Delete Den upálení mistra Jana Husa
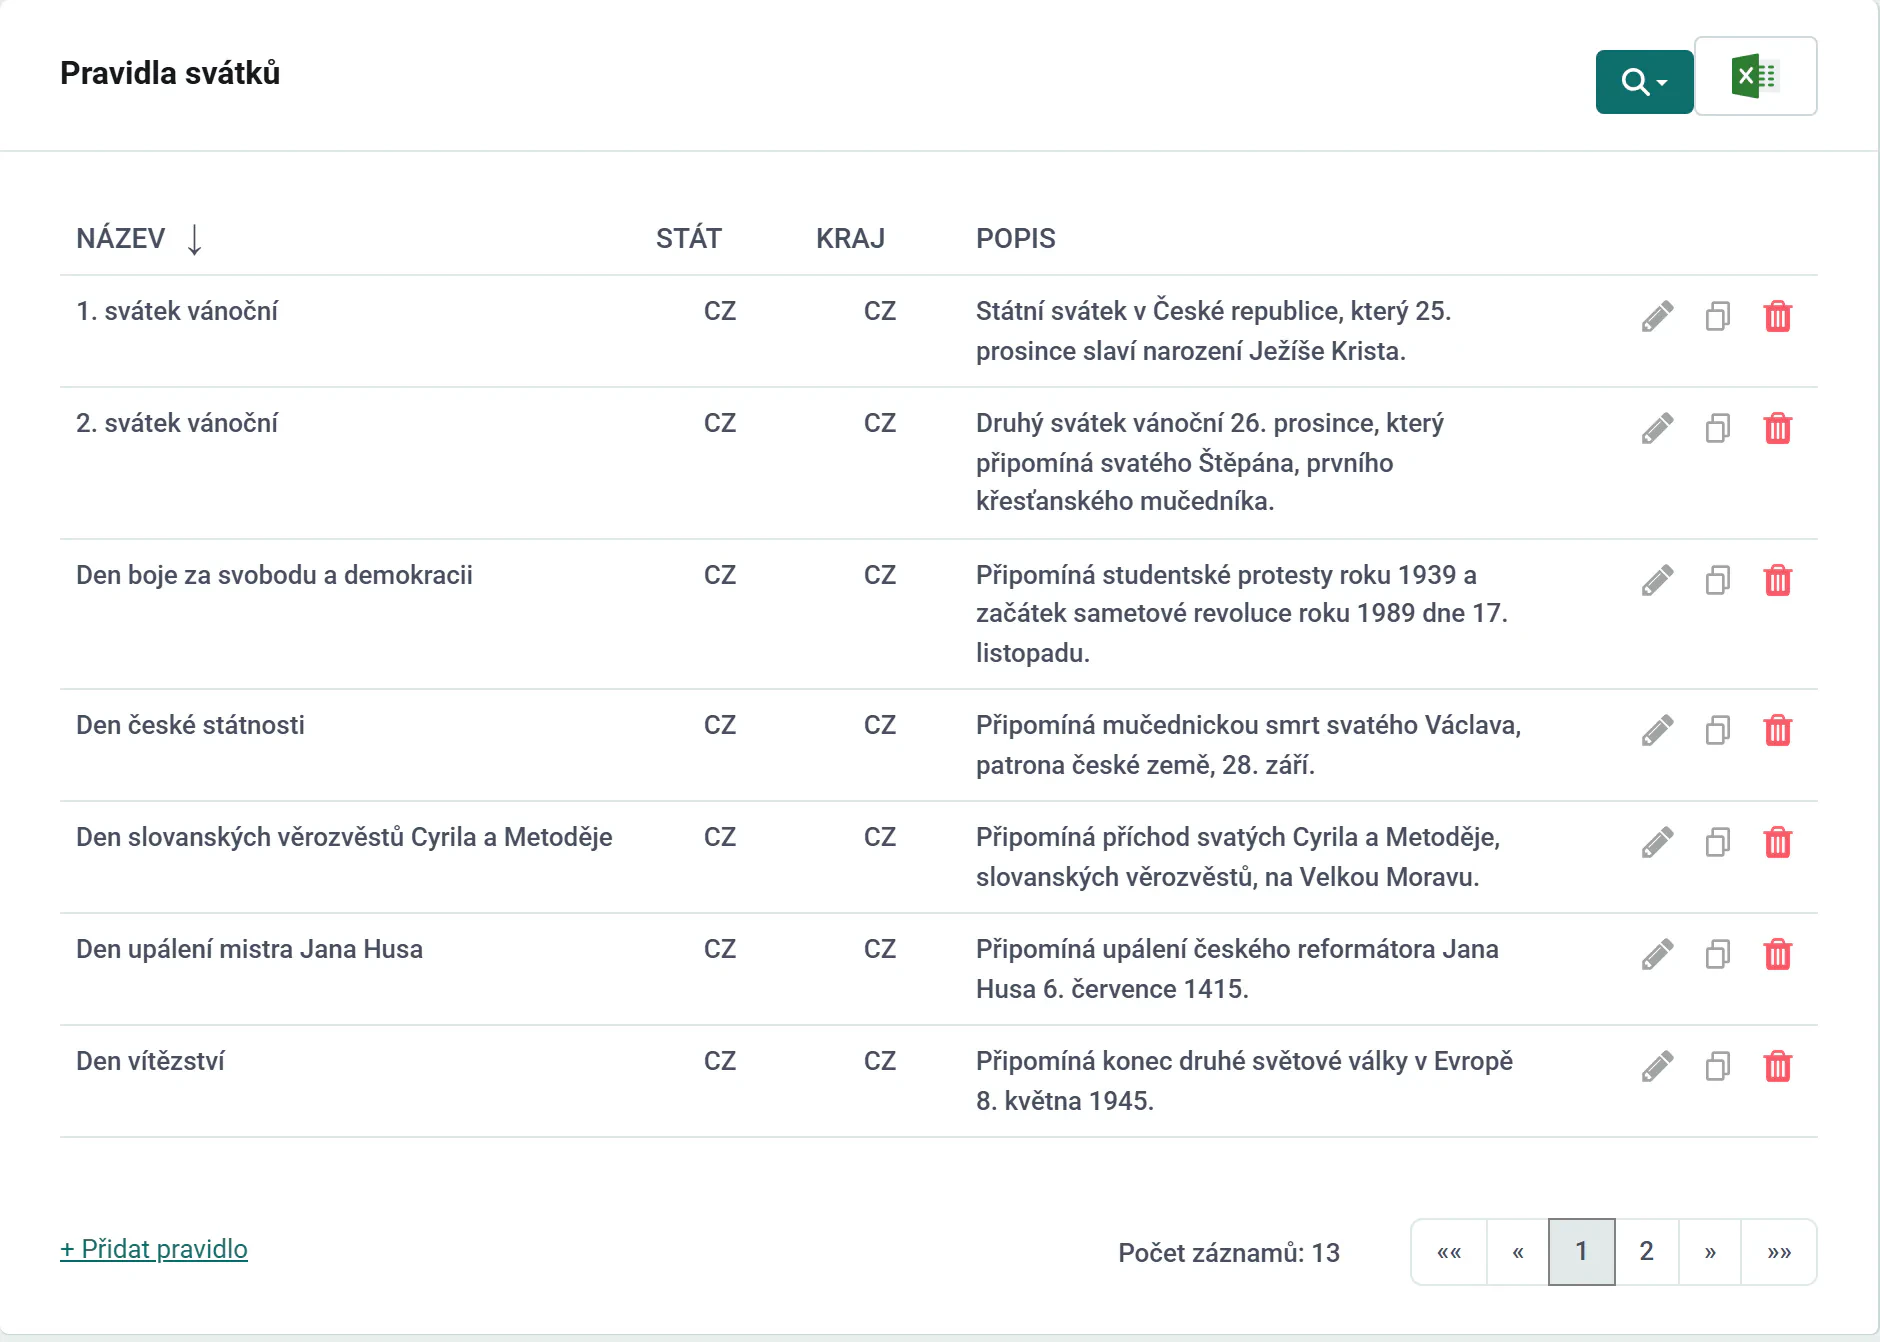Screen dimensions: 1880x1342 1778,955
